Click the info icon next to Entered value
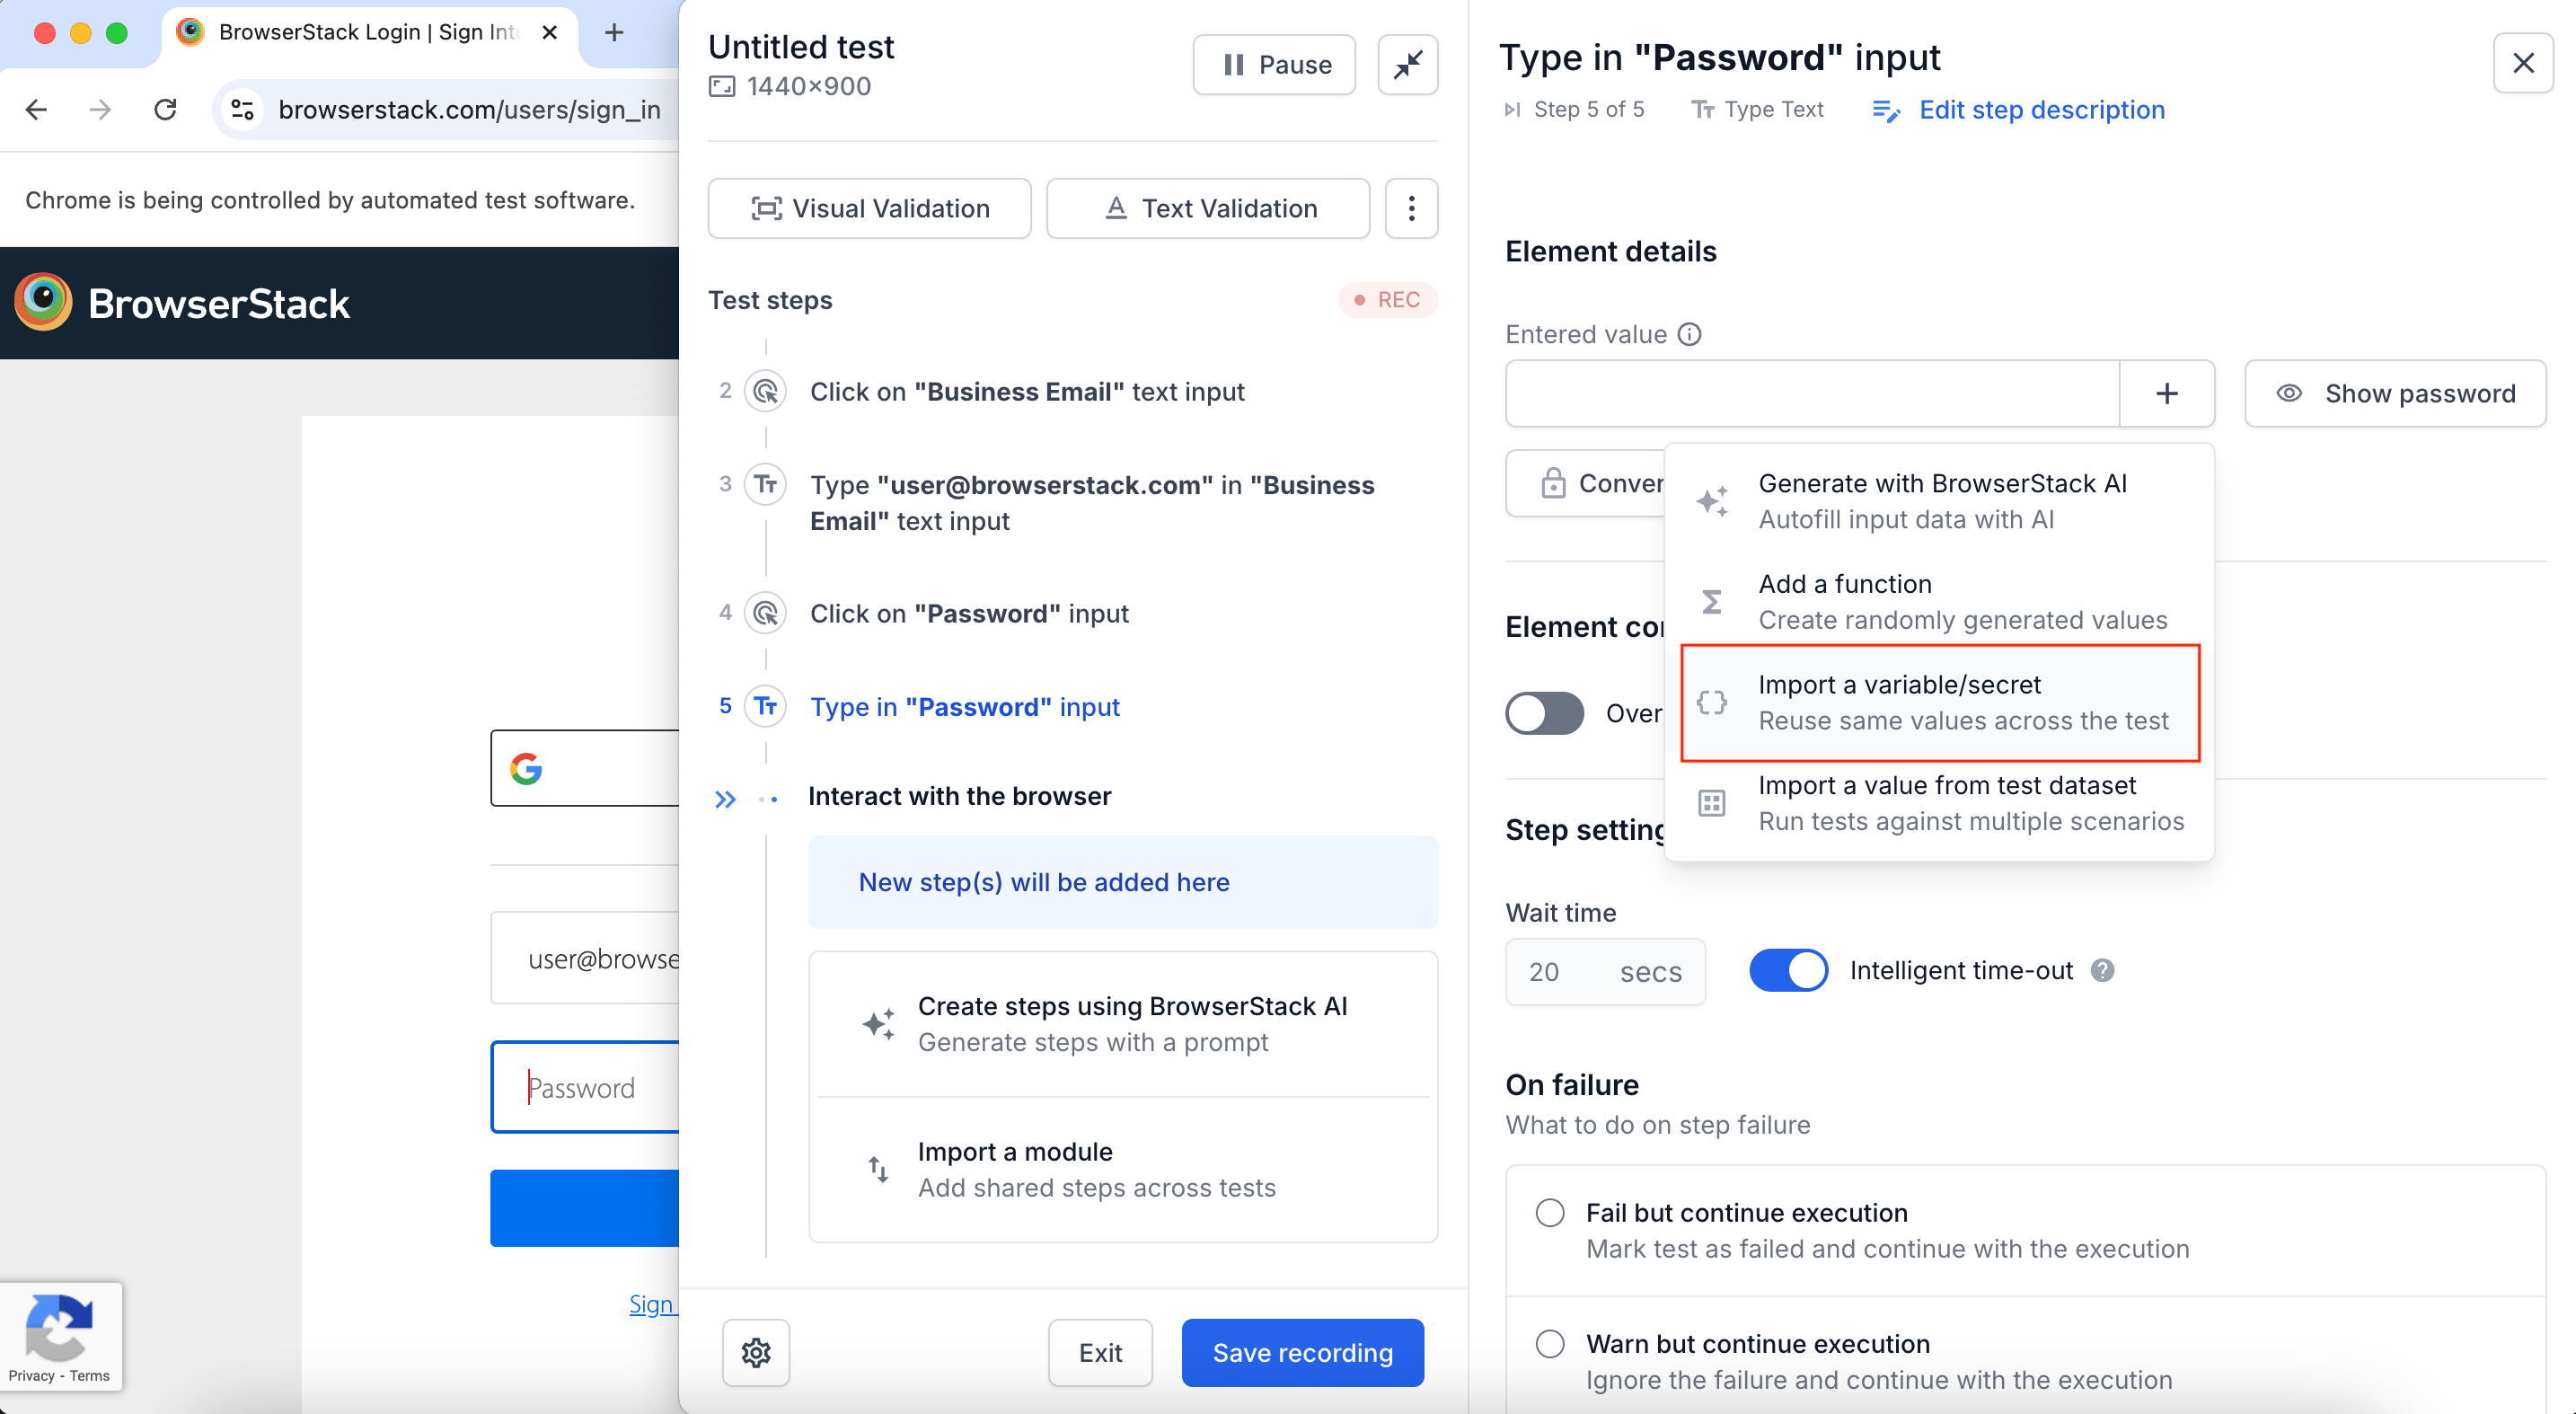 pyautogui.click(x=1689, y=334)
